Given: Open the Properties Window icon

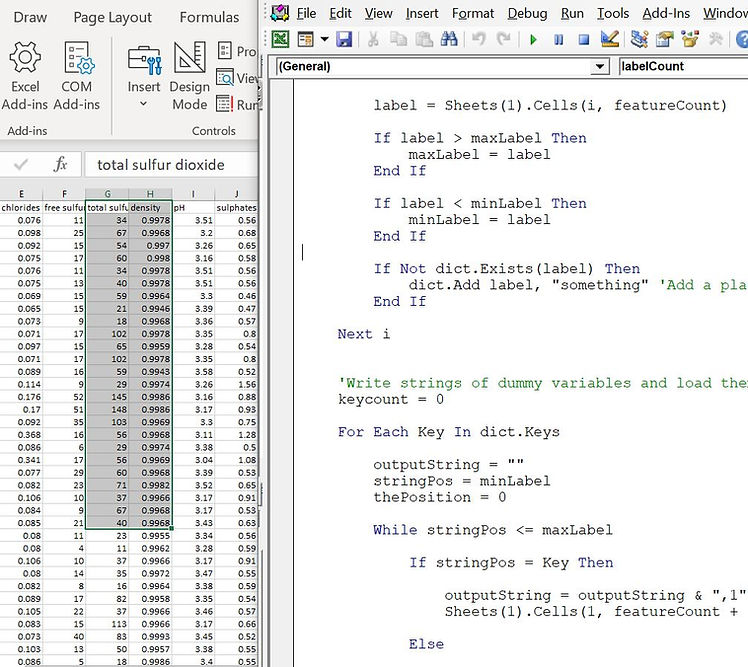Looking at the screenshot, I should [x=665, y=39].
